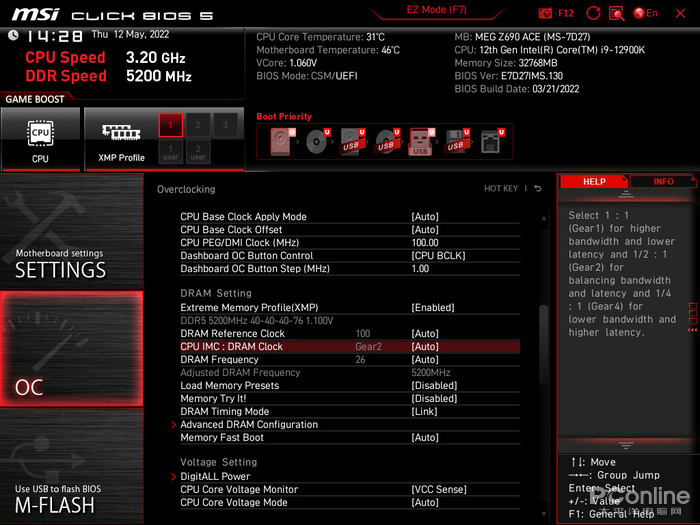700x525 pixels.
Task: Click the help panel side squares handle
Action: (693, 317)
